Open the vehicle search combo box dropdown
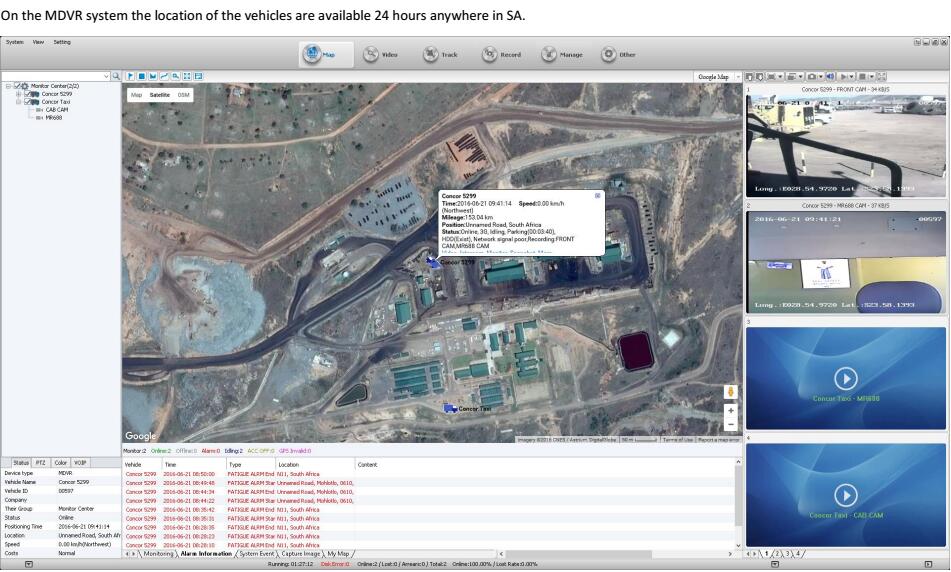The image size is (951, 572). click(x=106, y=76)
